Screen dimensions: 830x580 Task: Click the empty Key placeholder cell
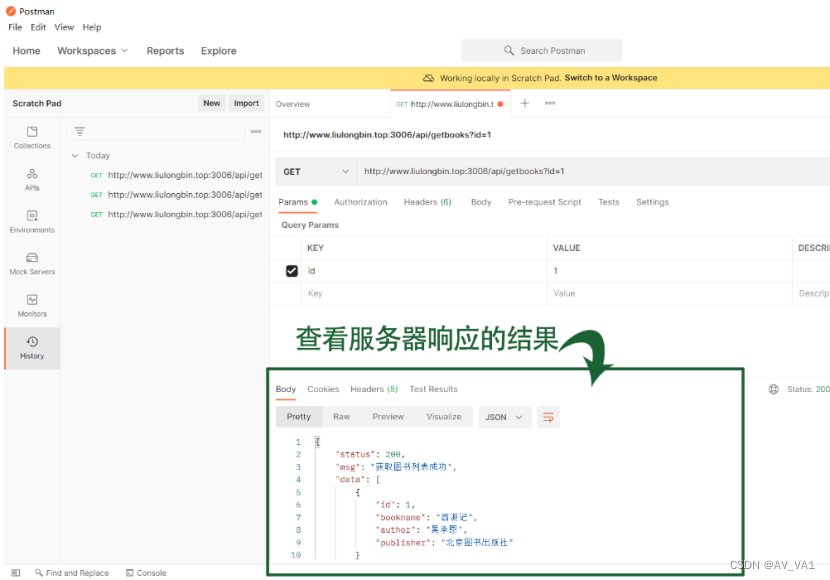click(x=424, y=294)
